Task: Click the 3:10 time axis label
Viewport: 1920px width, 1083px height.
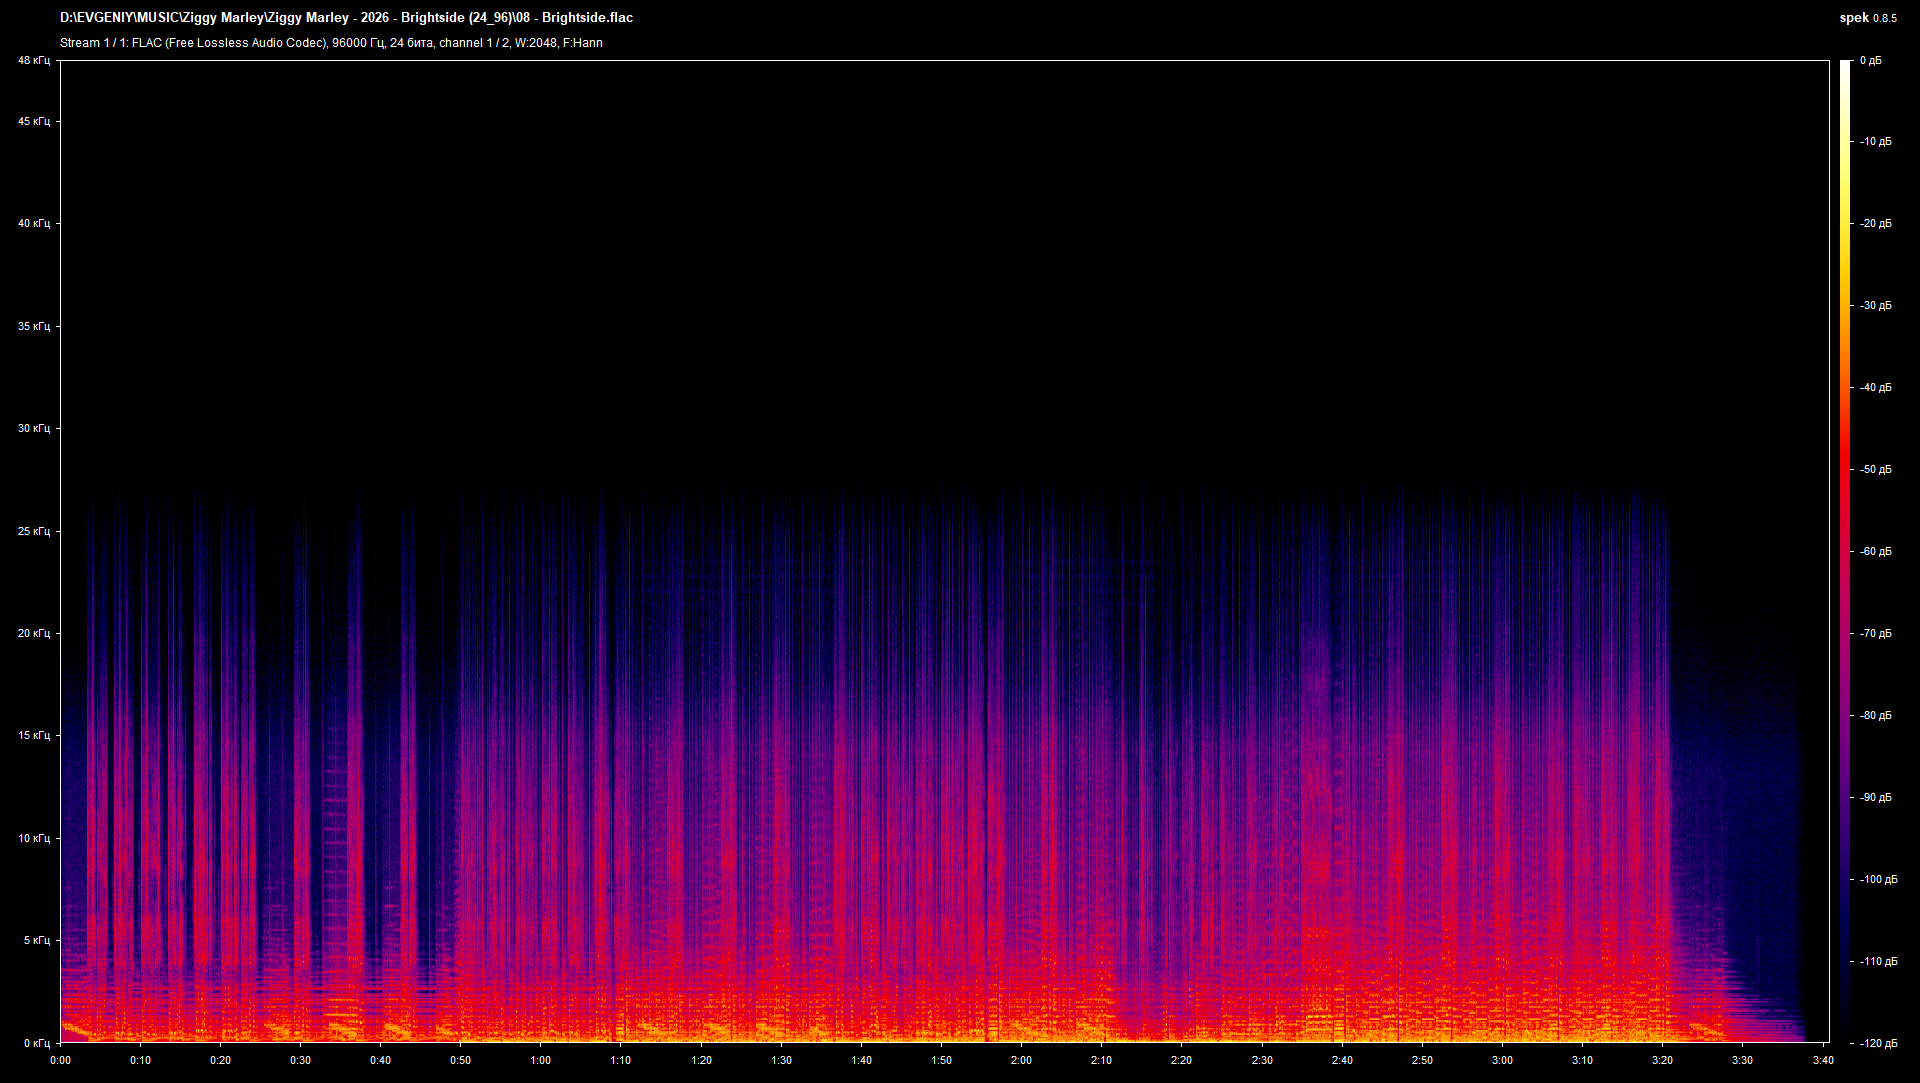Action: (1582, 1061)
